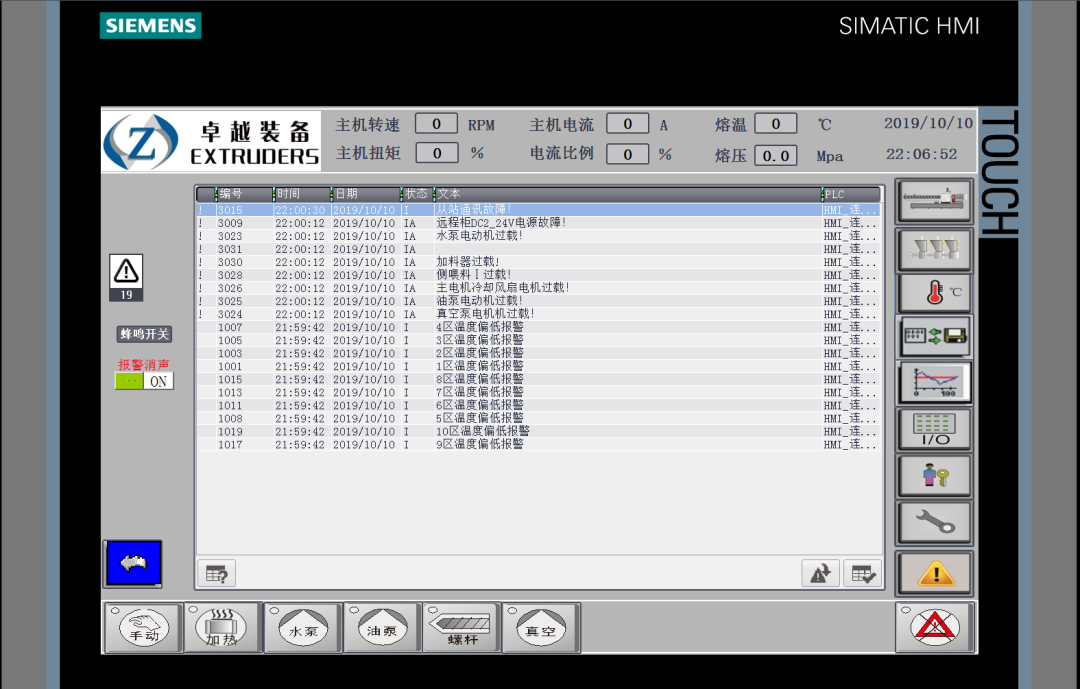
Task: Click the 蜂鸣开关 buzzer button
Action: 144,334
